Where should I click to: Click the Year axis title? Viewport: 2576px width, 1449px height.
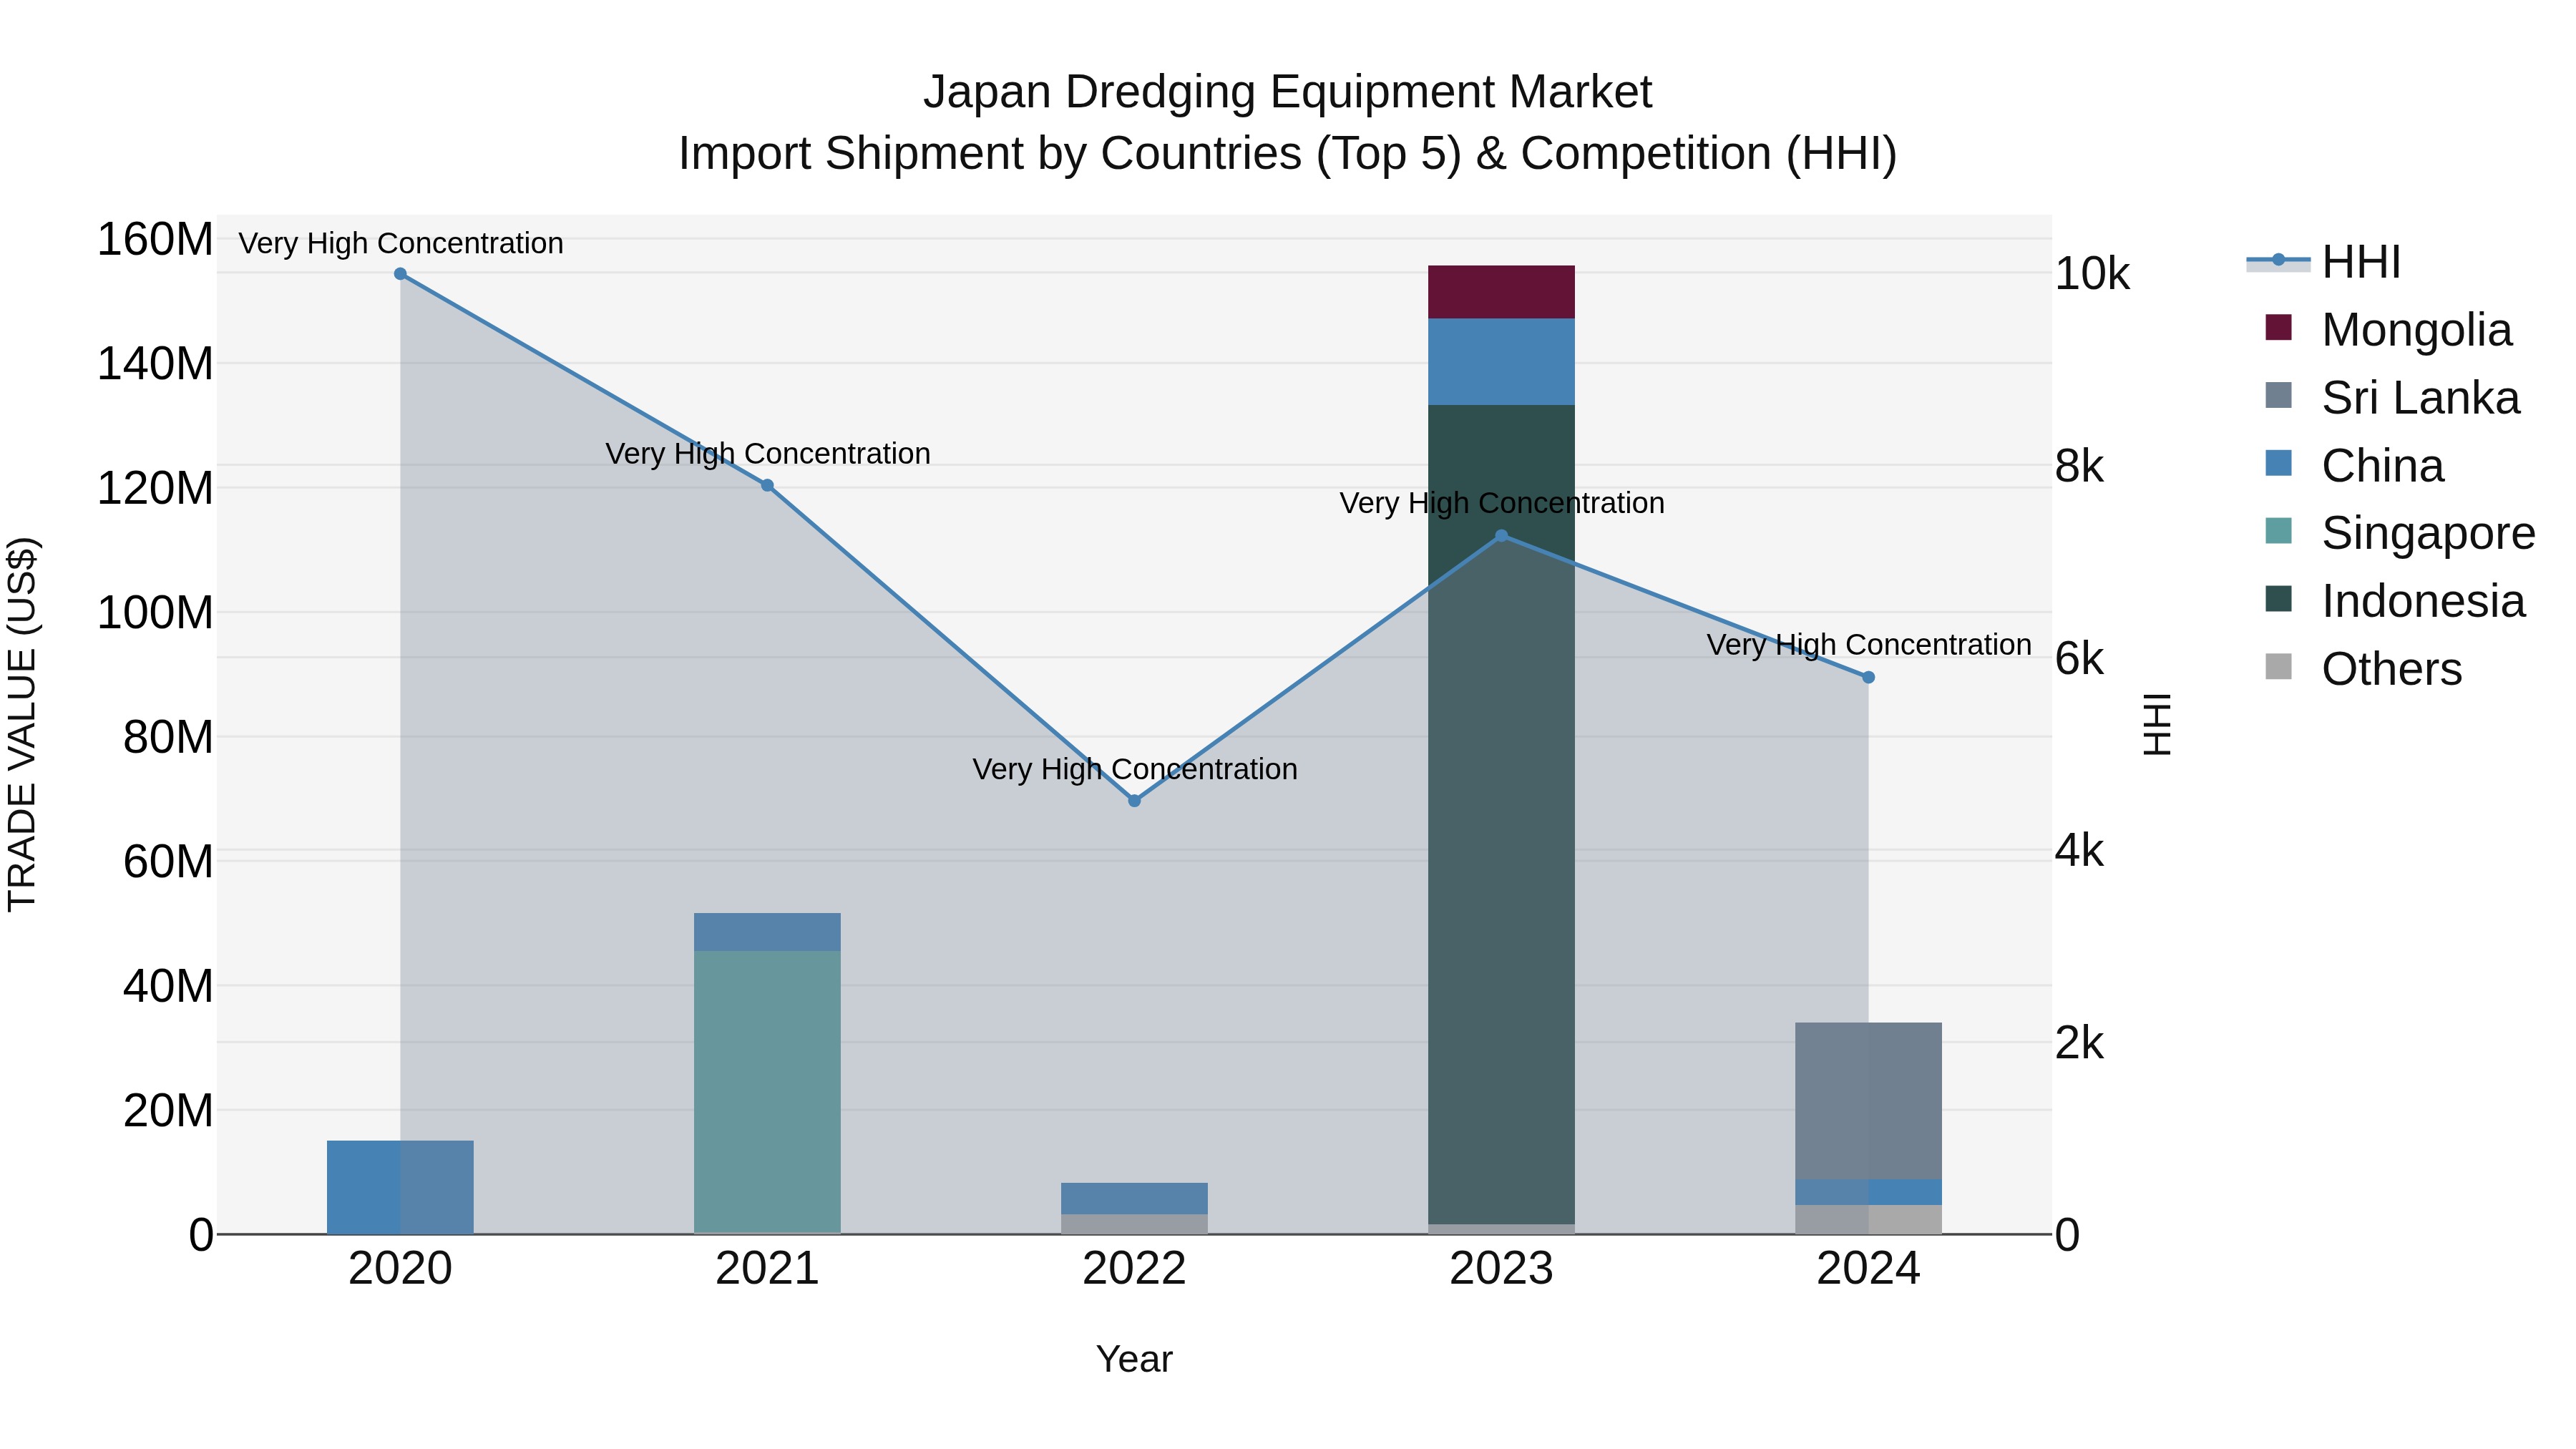pos(1134,1360)
